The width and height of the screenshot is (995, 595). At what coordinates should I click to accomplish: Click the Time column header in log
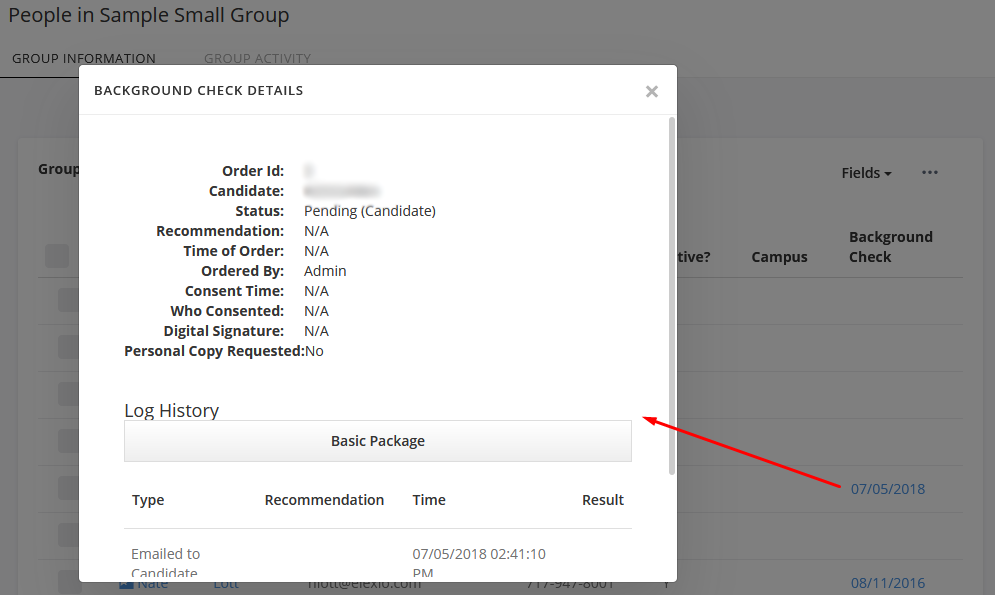point(429,500)
